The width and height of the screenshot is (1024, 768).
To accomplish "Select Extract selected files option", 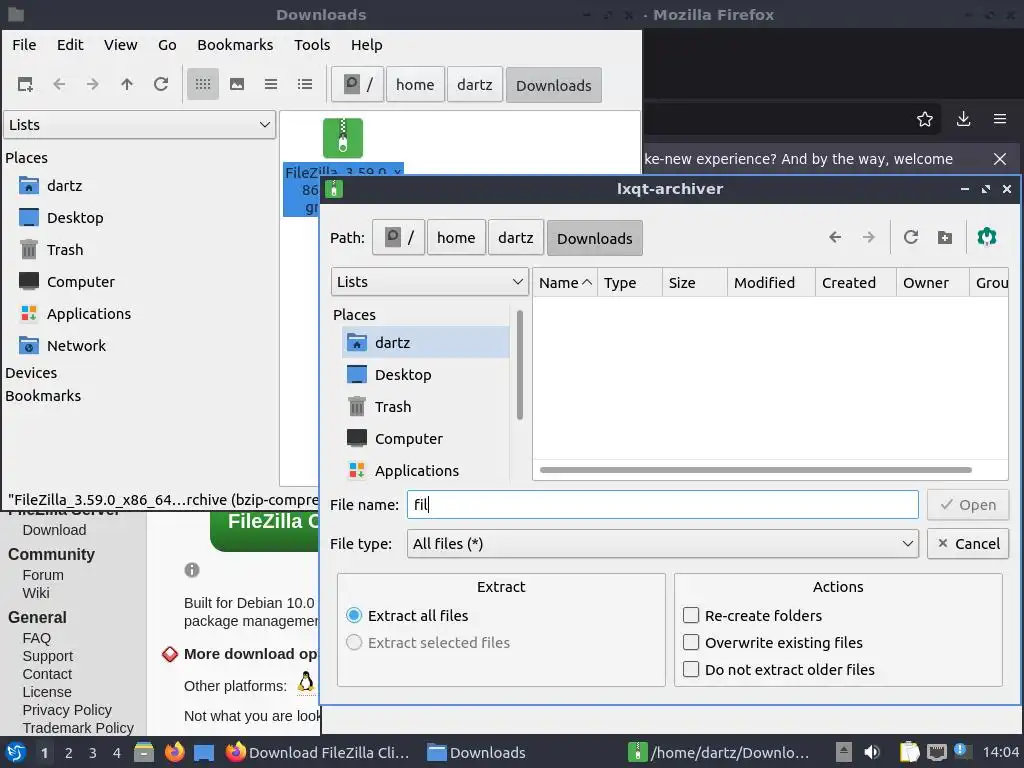I will click(x=428, y=643).
